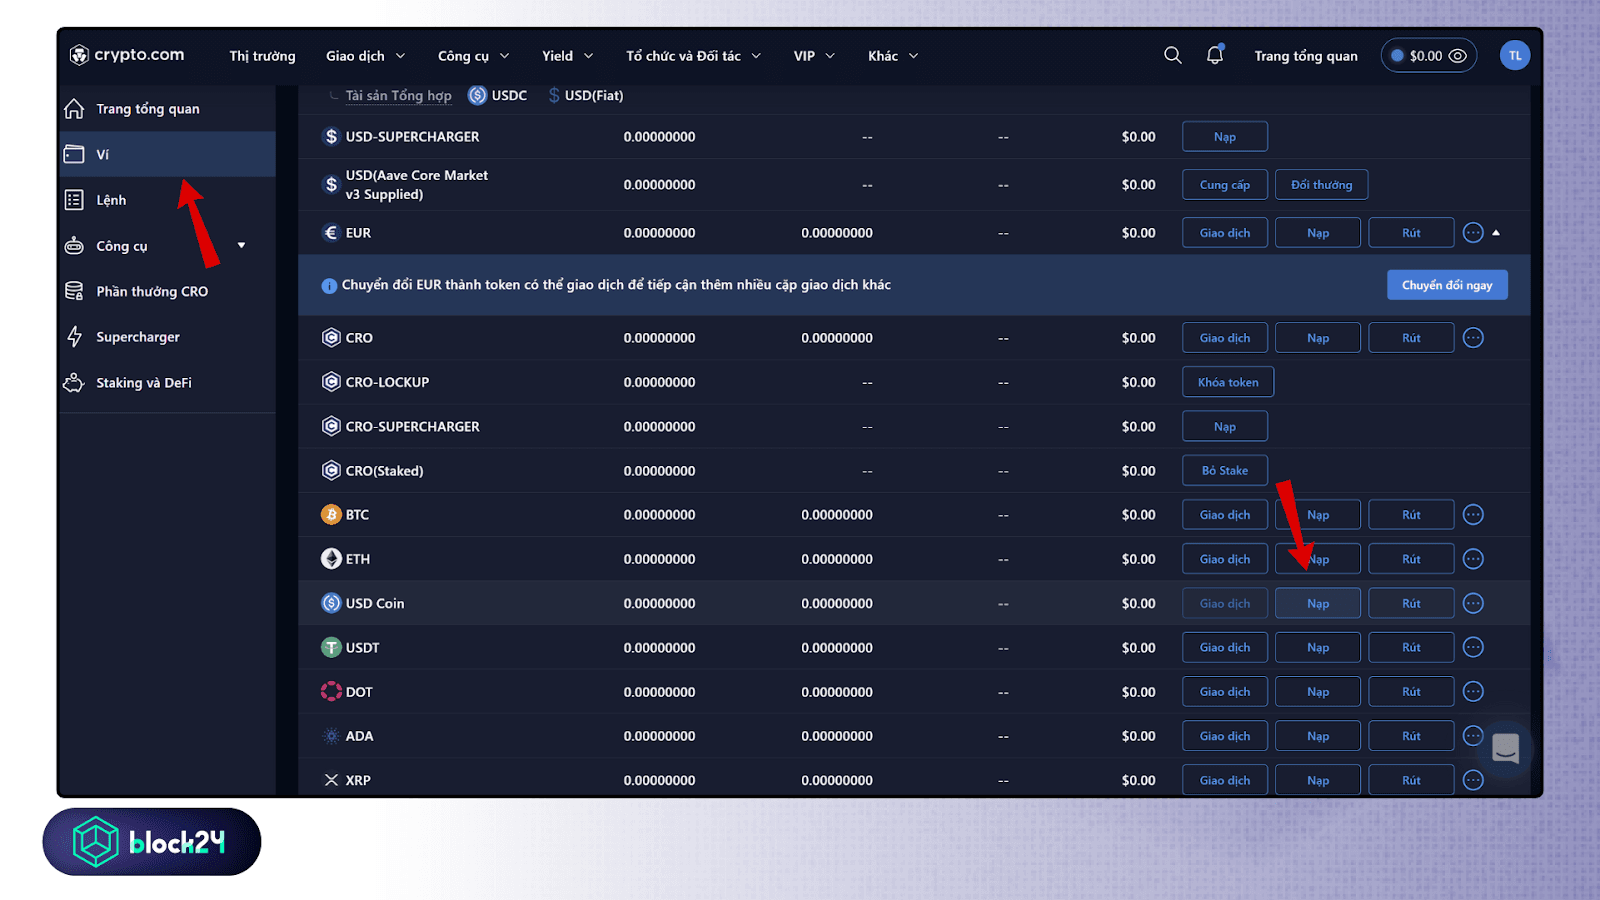Click the USD Coin icon

[x=331, y=603]
